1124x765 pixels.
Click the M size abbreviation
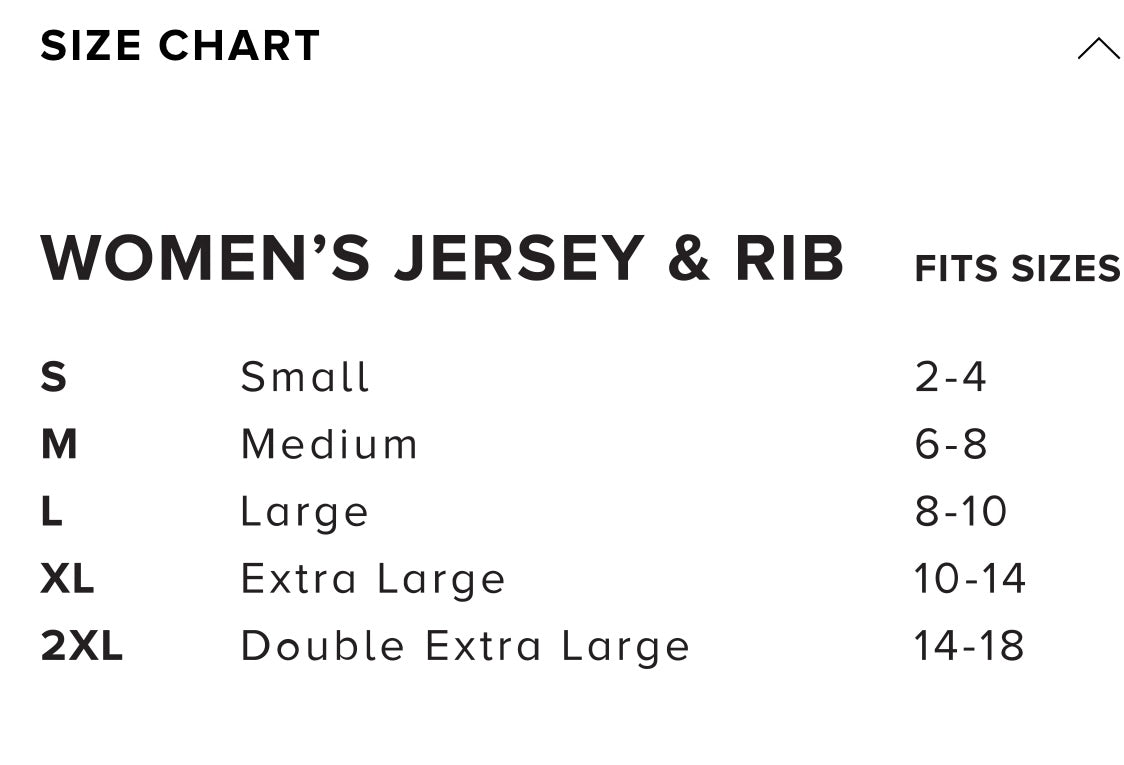click(x=59, y=445)
